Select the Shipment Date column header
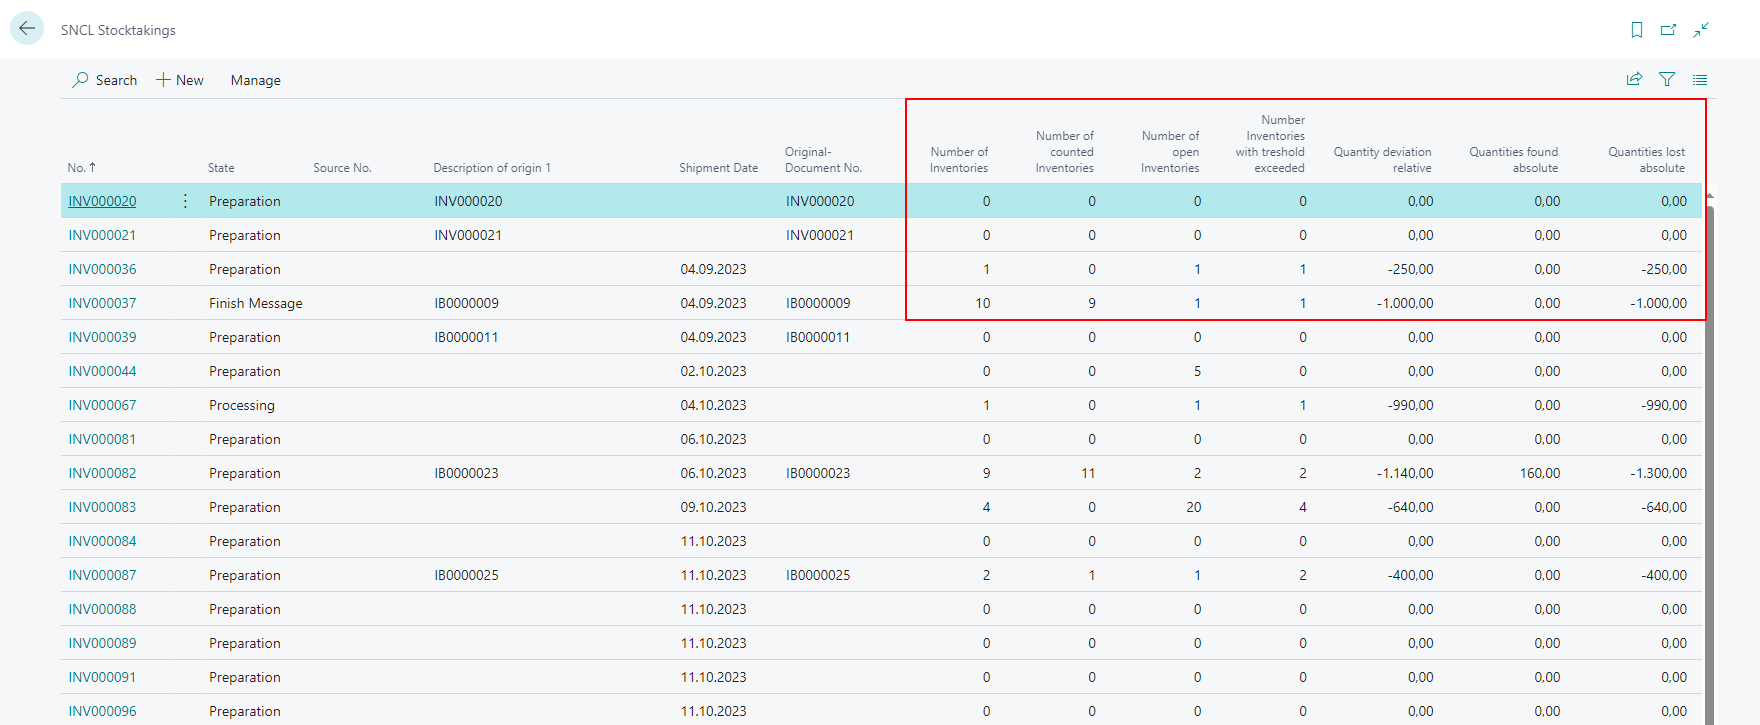 pyautogui.click(x=718, y=168)
